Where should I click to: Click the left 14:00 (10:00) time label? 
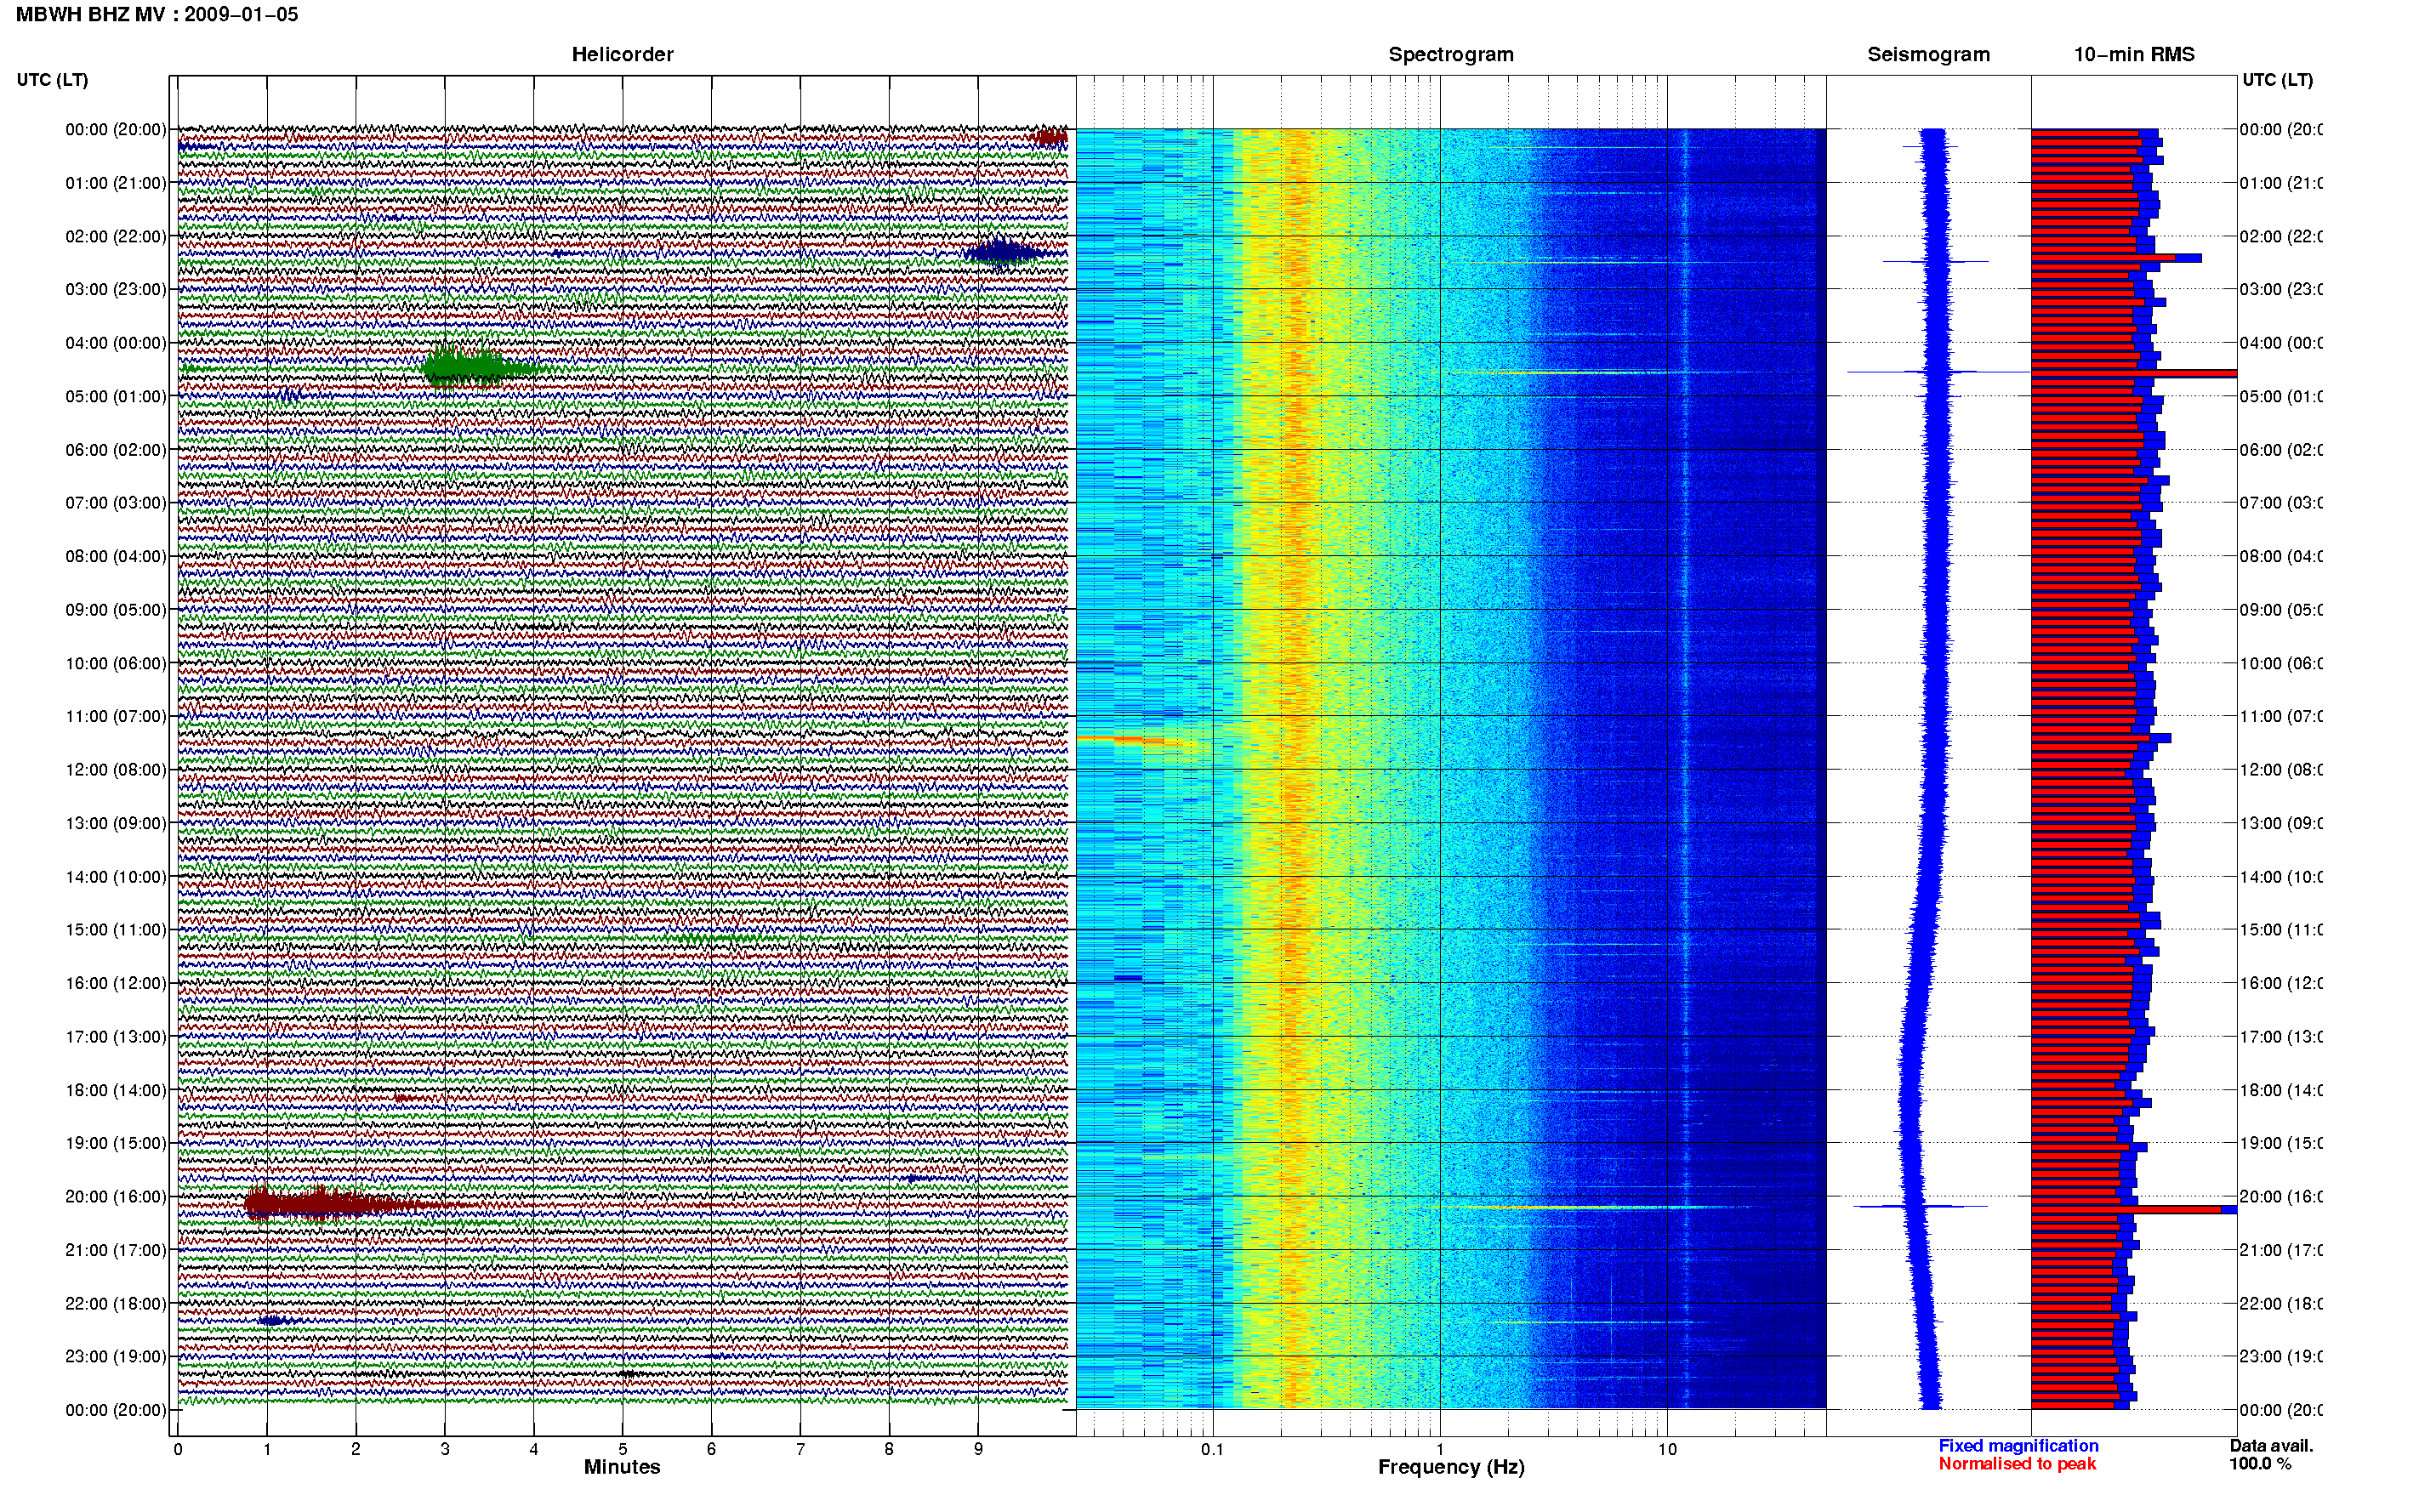point(116,877)
